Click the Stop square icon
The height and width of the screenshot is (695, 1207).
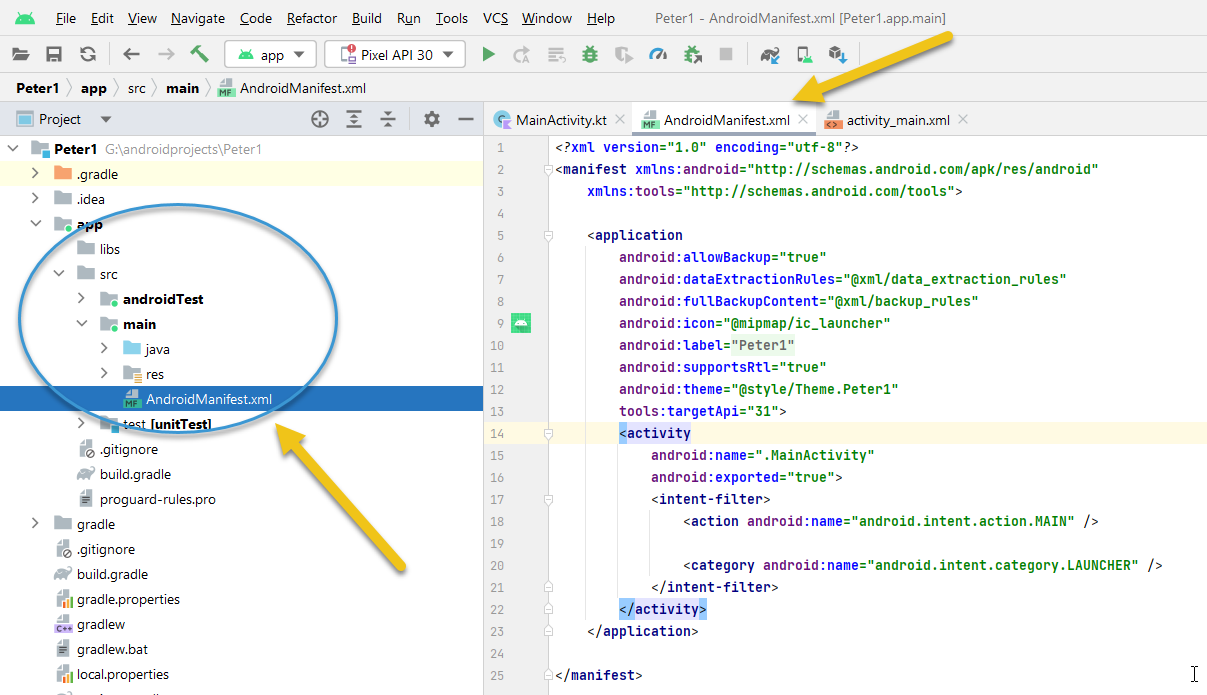tap(726, 55)
